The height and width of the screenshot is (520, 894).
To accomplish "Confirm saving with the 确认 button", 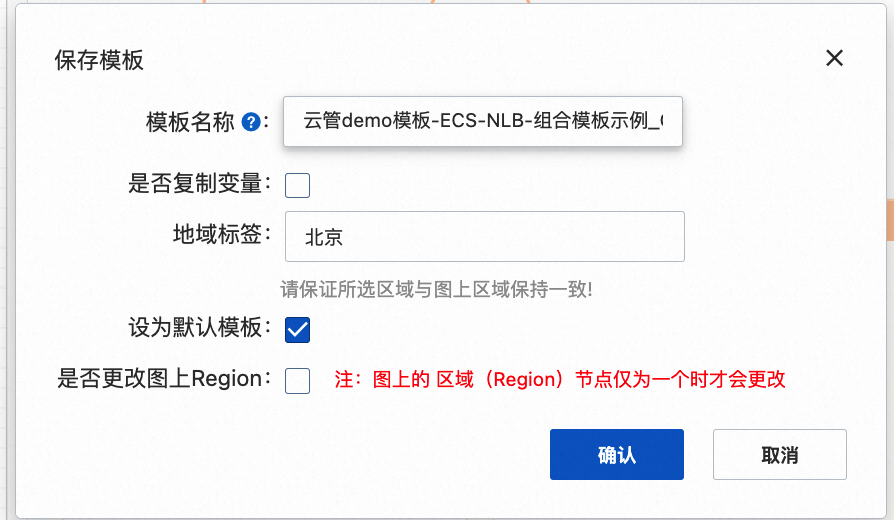I will click(x=616, y=454).
